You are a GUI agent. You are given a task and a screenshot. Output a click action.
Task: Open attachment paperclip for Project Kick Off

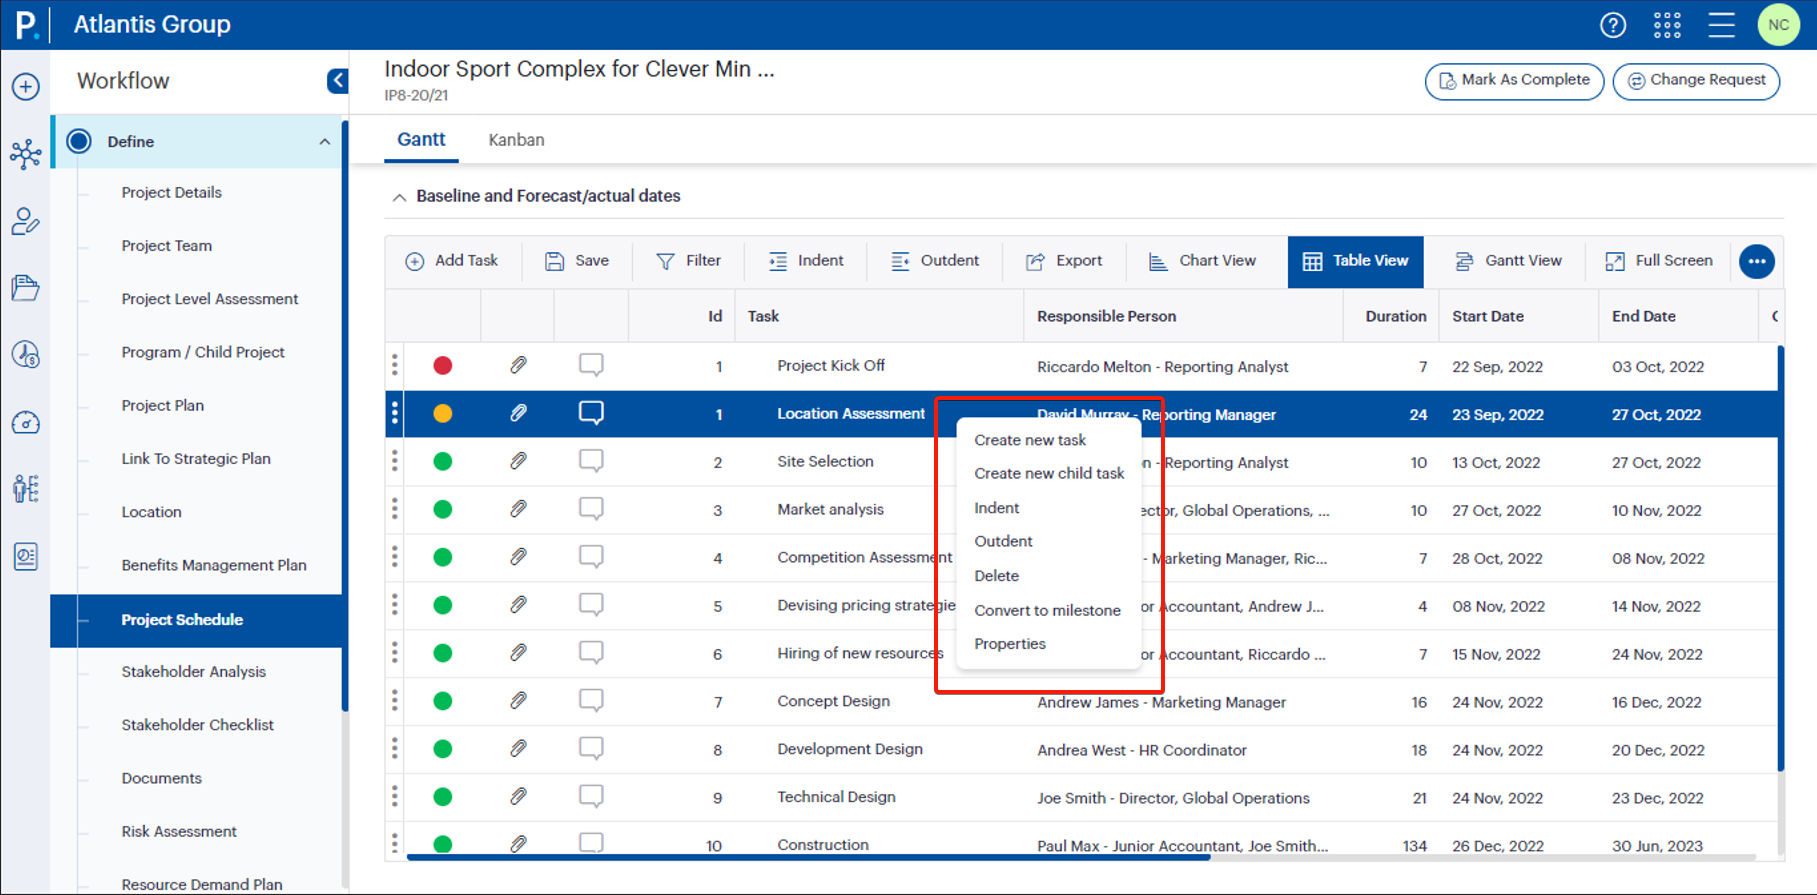coord(518,365)
